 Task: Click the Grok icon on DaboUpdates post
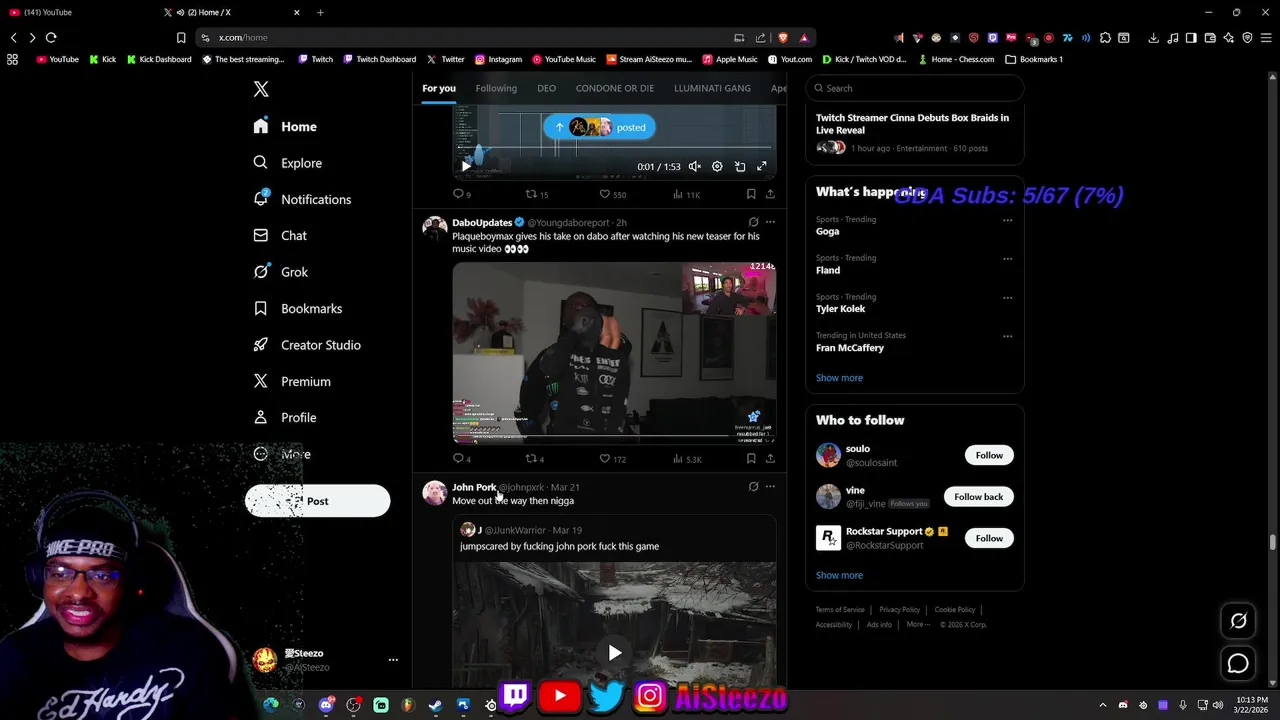coord(753,222)
